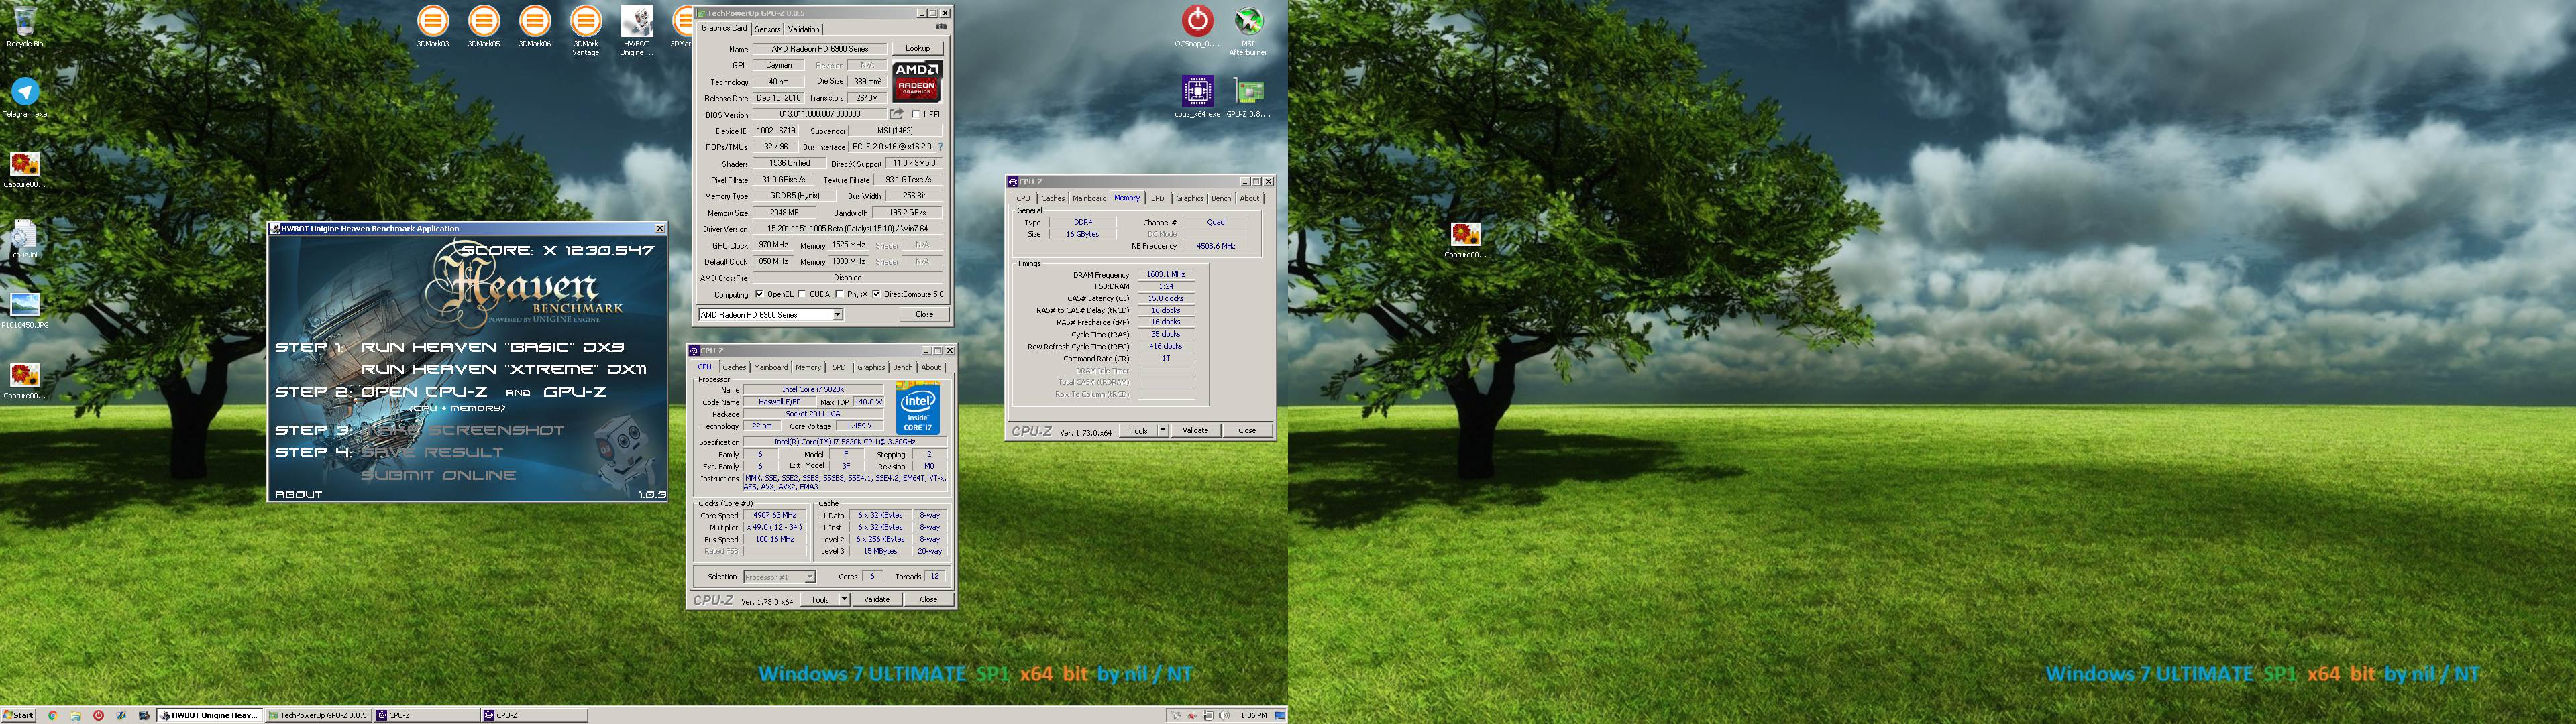Open the AMD Radeon HD 6900 Series GPU dropdown
Screen dimensions: 2576x724
tap(770, 315)
